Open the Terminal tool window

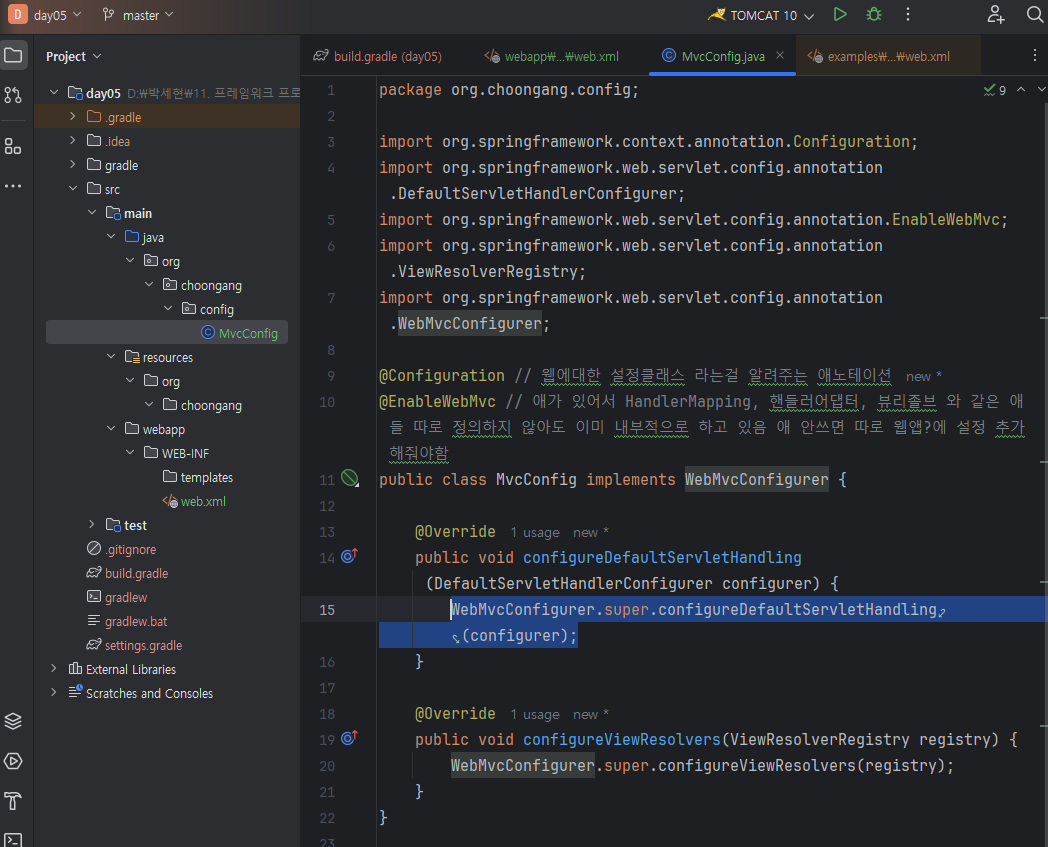point(13,840)
